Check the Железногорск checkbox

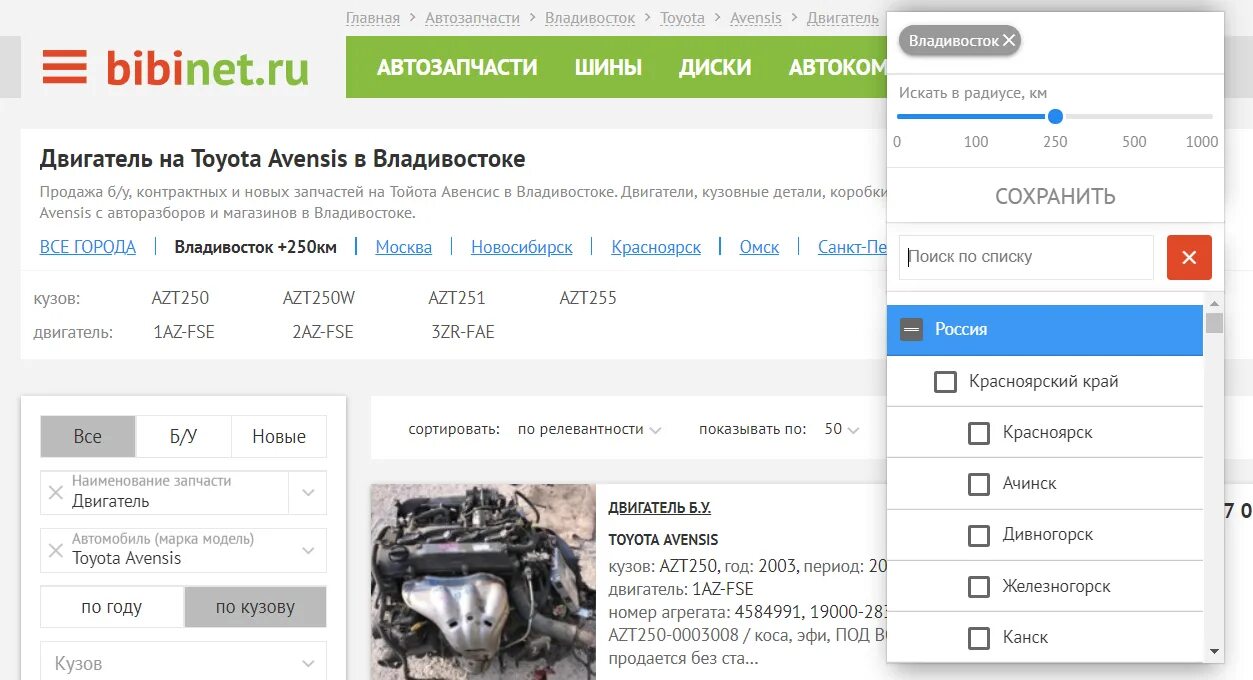(979, 587)
